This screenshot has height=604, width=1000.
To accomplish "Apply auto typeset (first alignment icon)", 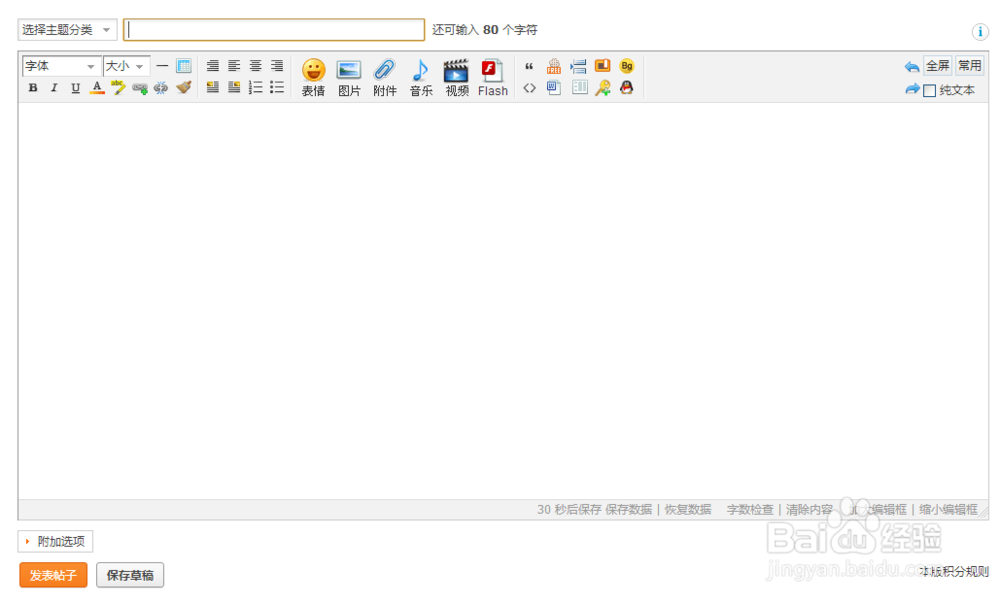I will pos(213,66).
